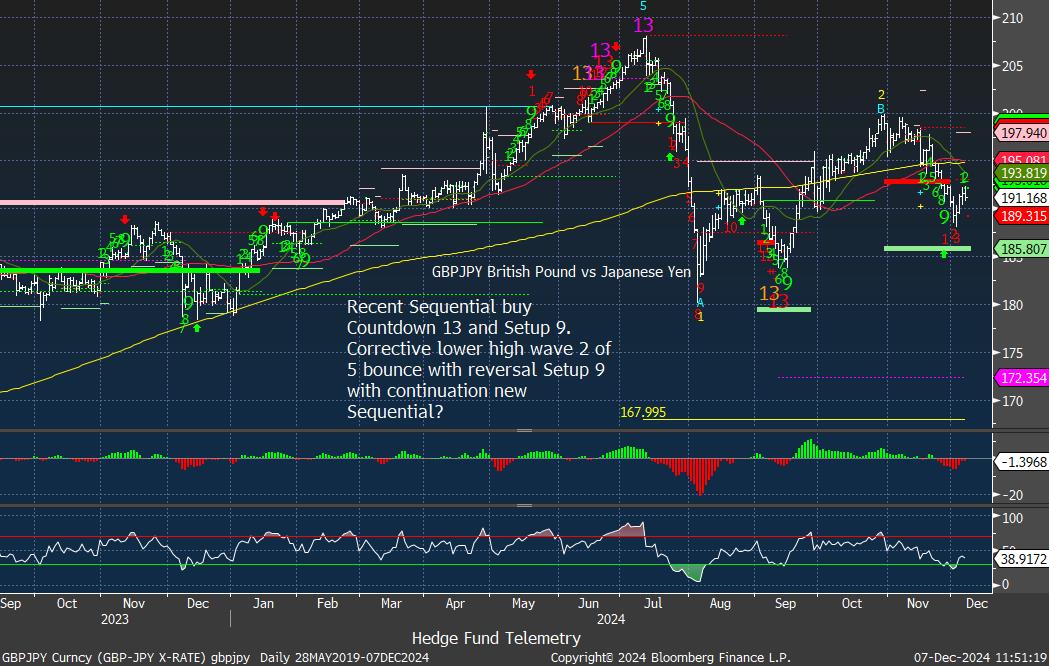The height and width of the screenshot is (666, 1049).
Task: Select the -1.3968 histogram value label
Action: 1021,461
